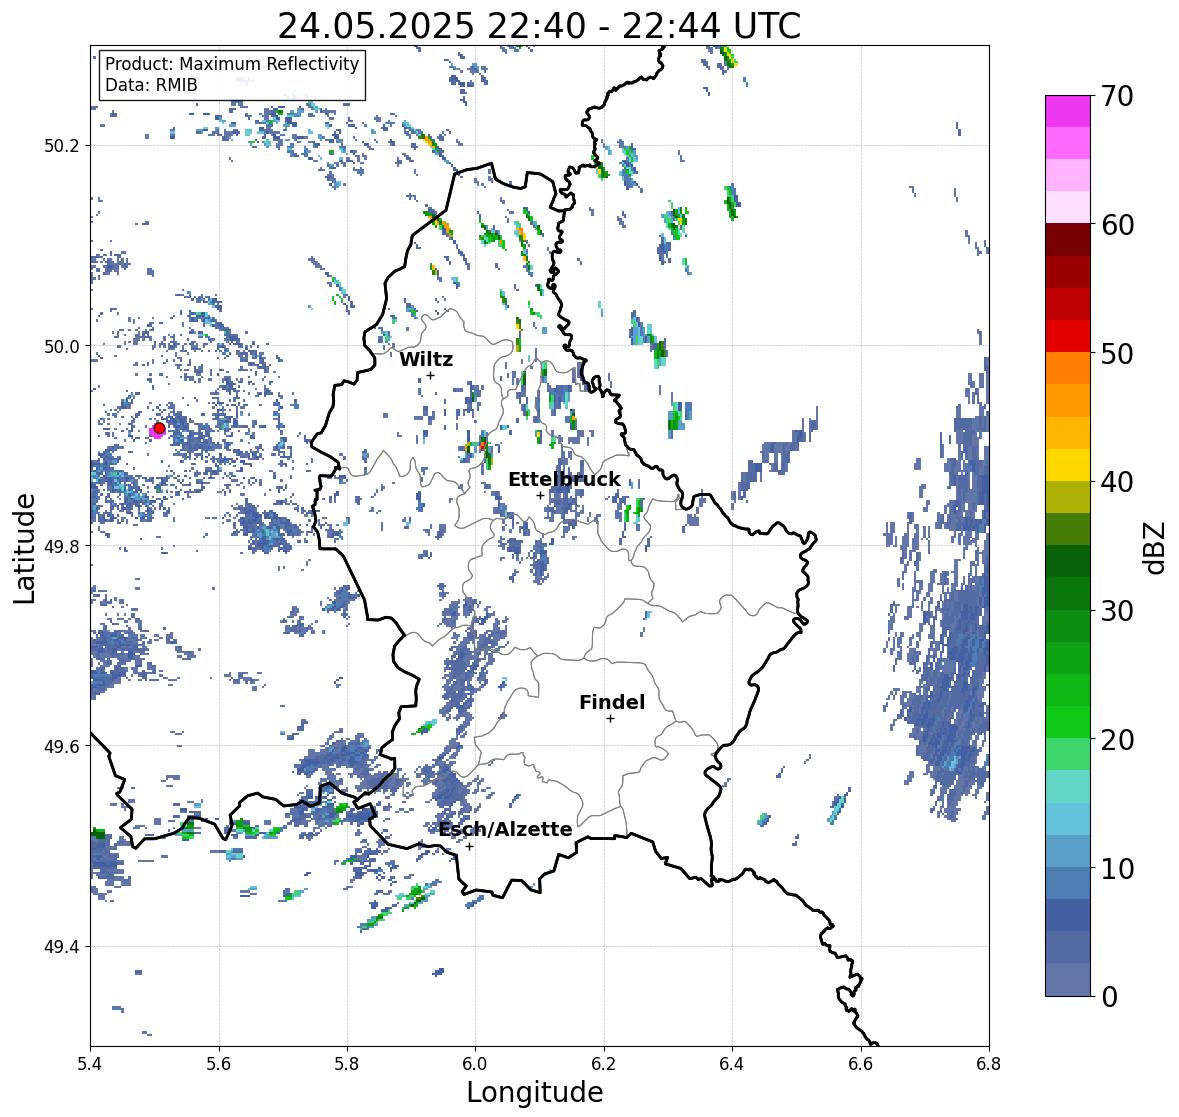Click the 6.0 longitude tick label
The height and width of the screenshot is (1117, 1179).
tap(475, 1064)
